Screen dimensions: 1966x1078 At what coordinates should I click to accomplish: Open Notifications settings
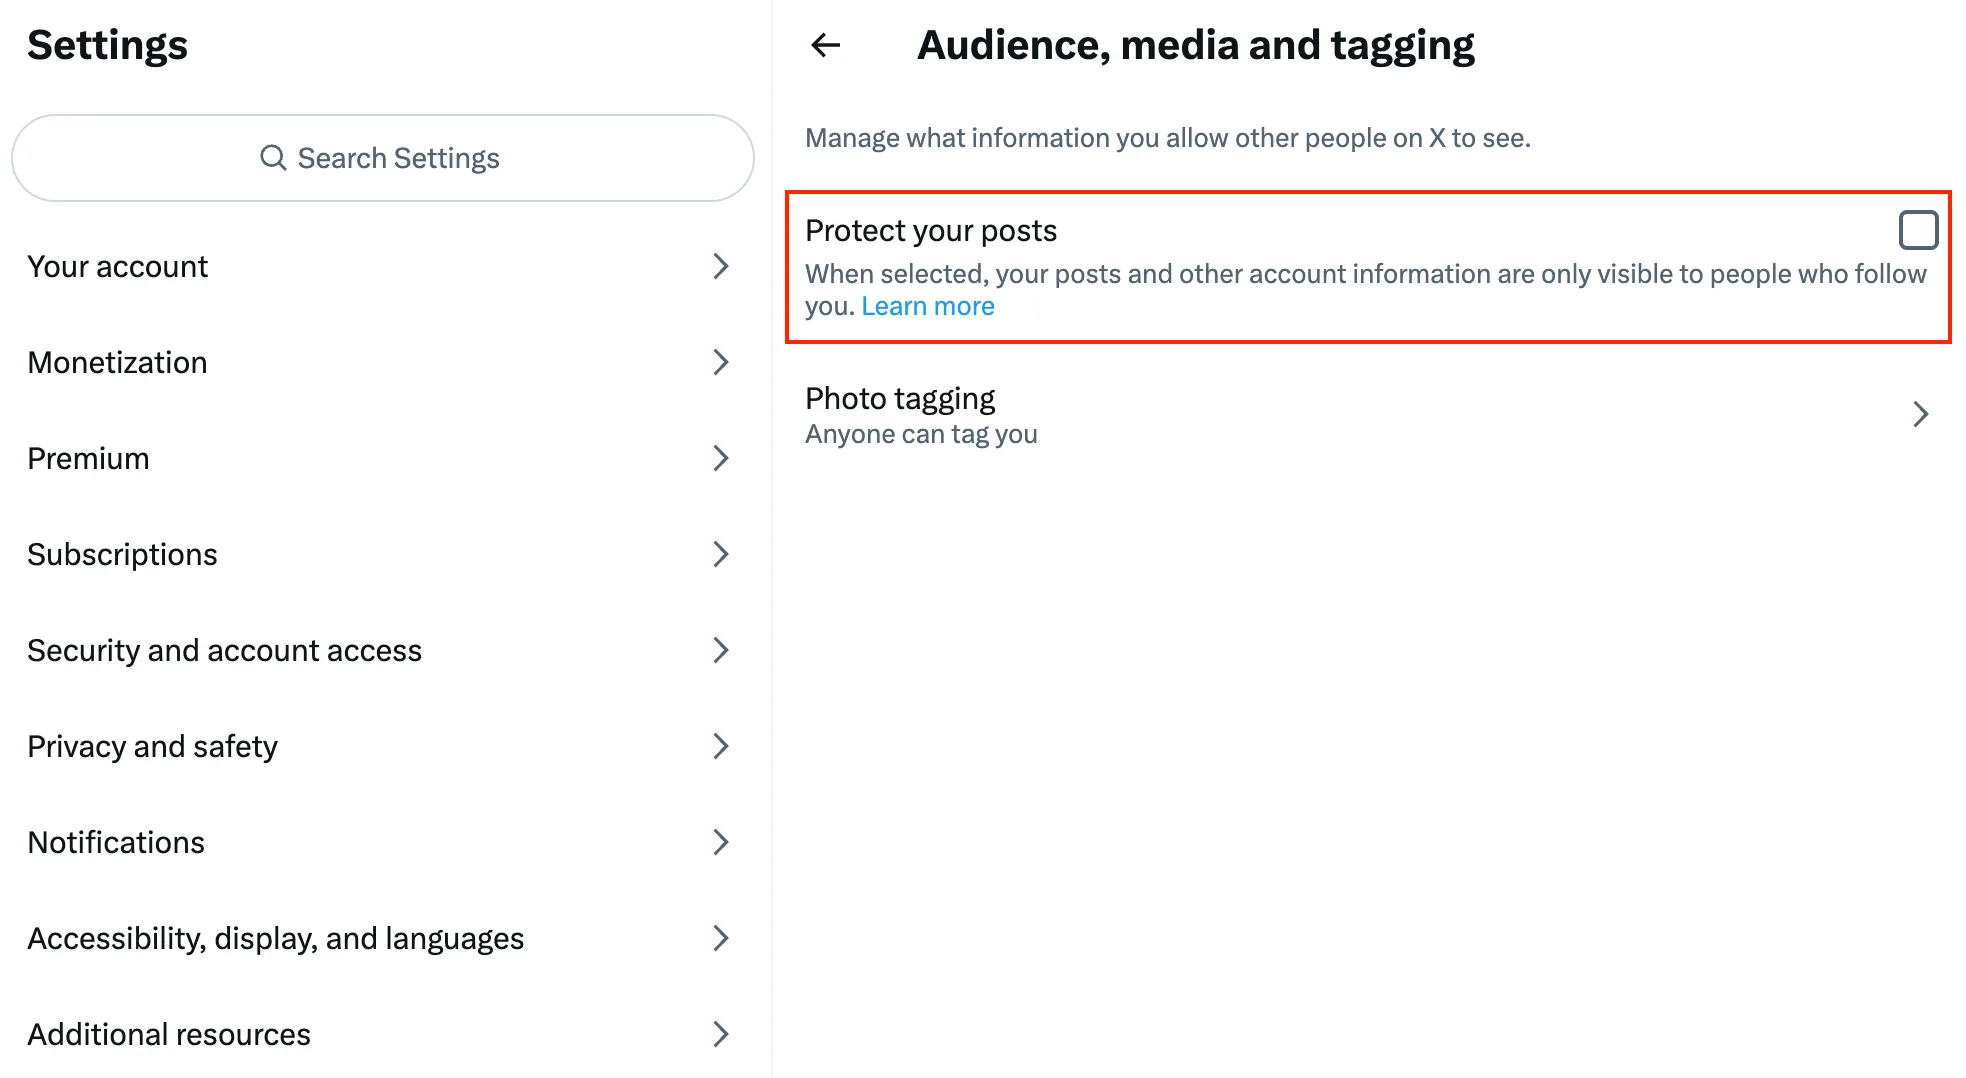pyautogui.click(x=116, y=843)
